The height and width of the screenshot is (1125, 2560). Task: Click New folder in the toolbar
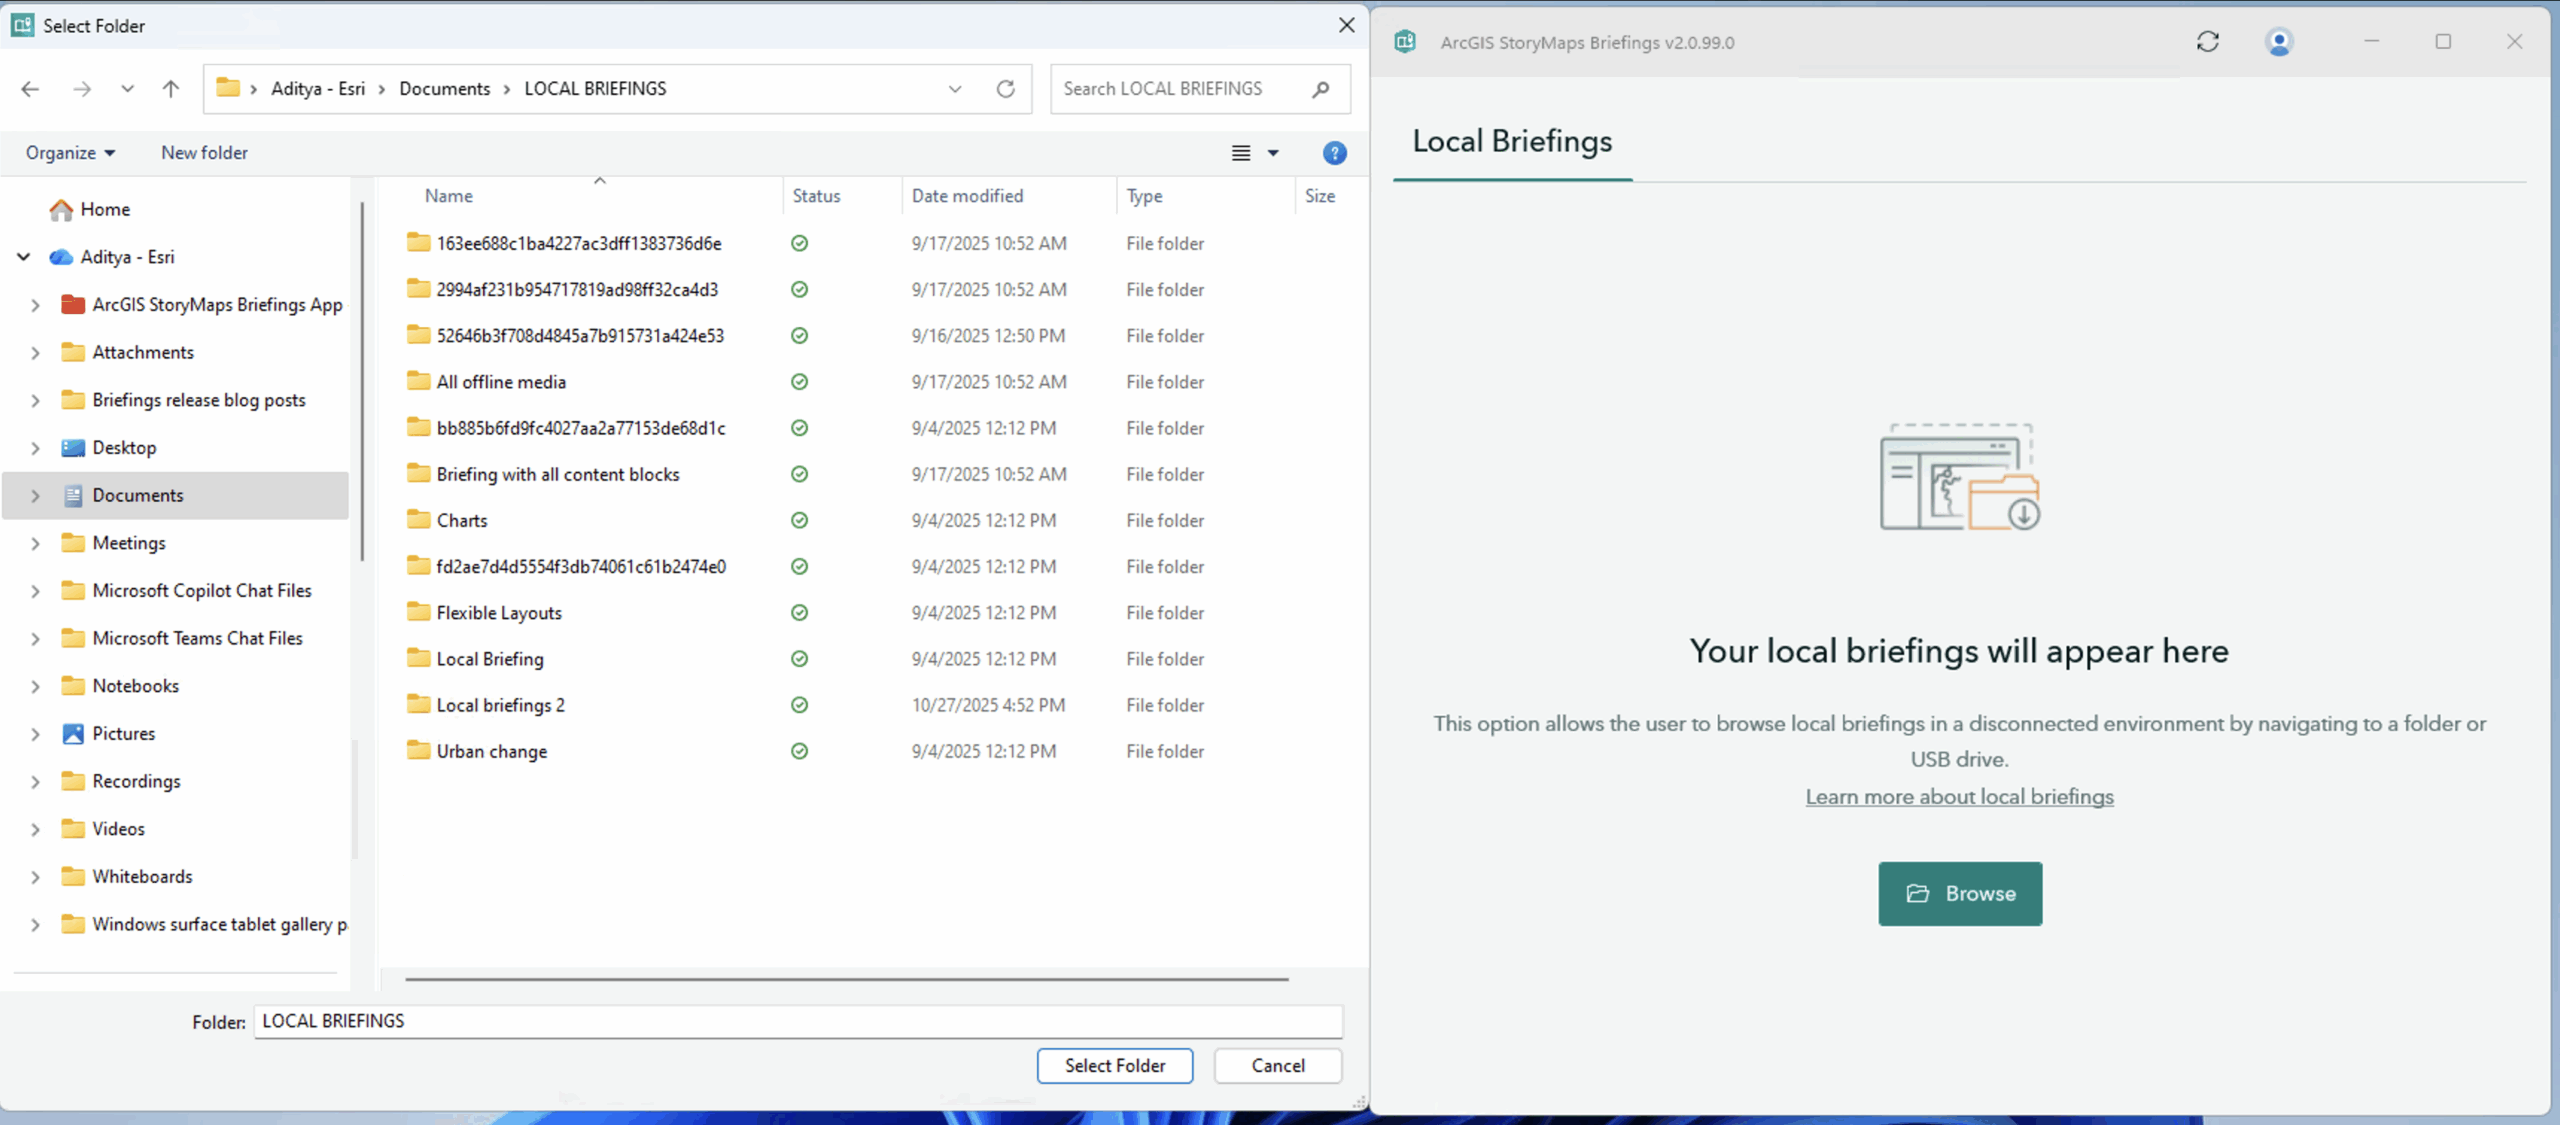coord(204,153)
